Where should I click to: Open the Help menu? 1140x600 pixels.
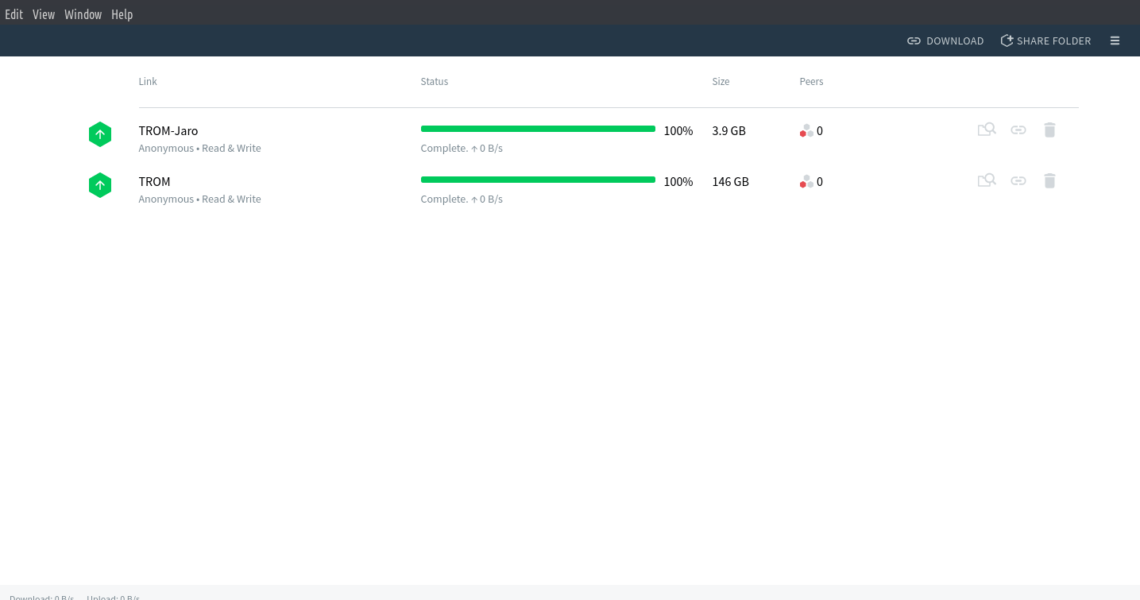(122, 15)
